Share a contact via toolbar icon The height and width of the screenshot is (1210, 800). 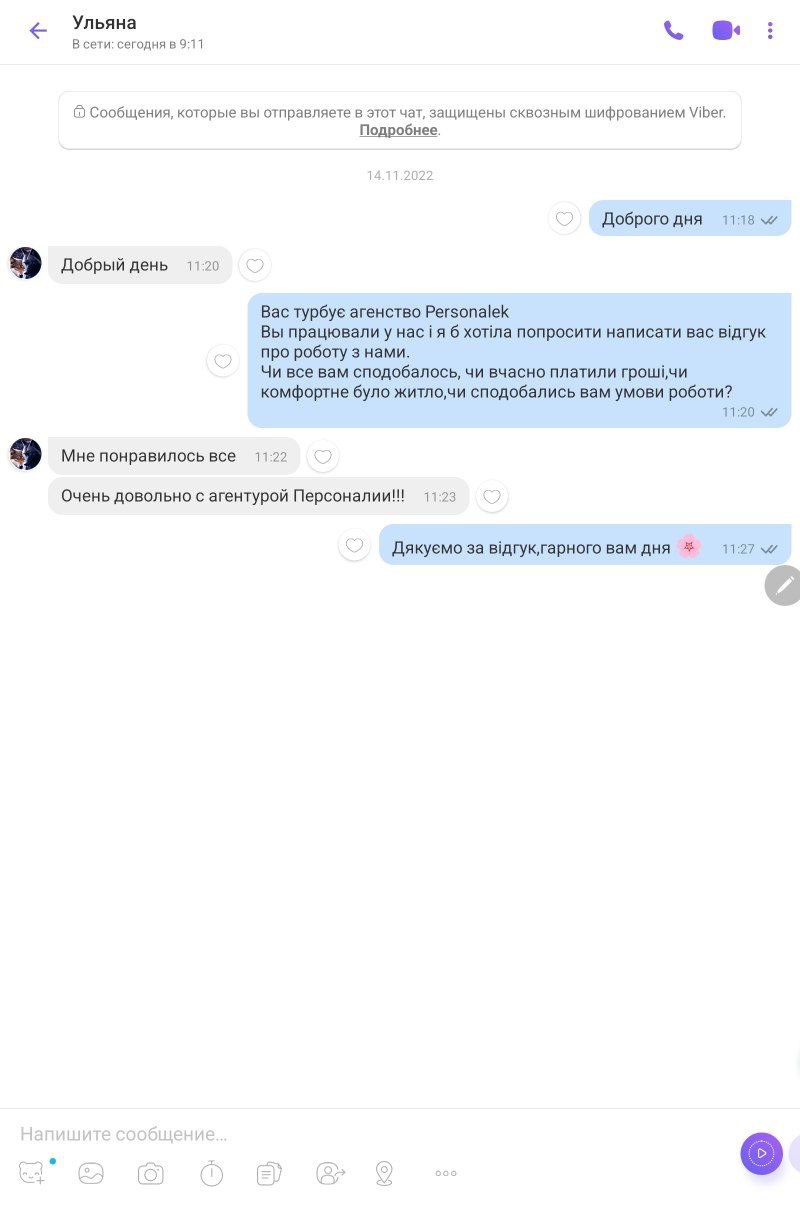(x=330, y=1173)
